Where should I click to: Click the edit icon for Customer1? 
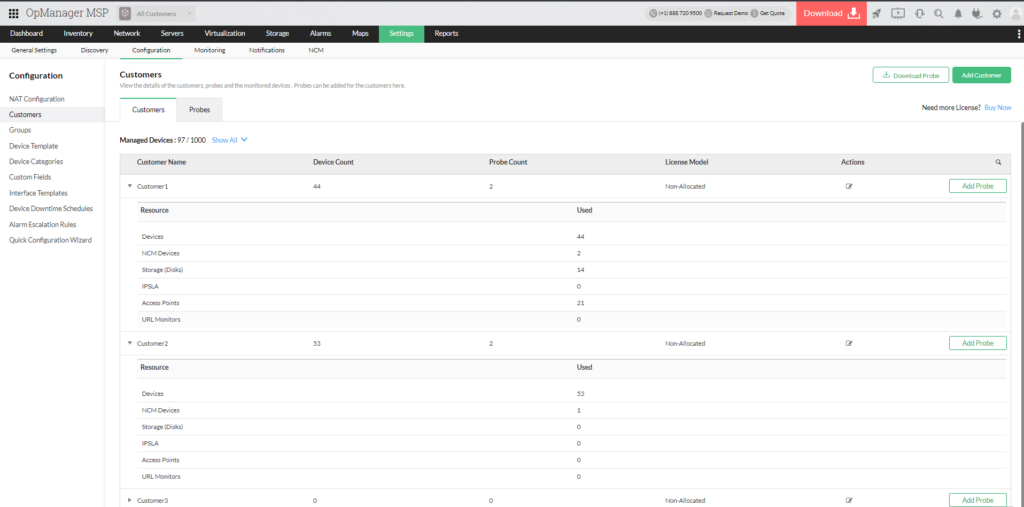849,186
